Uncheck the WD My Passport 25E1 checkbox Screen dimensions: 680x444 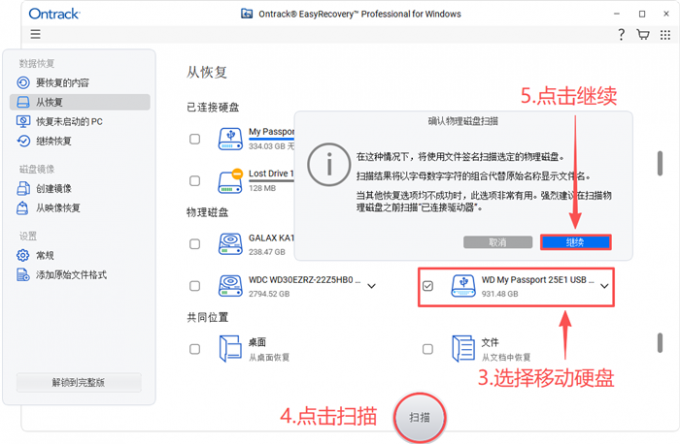[x=428, y=286]
